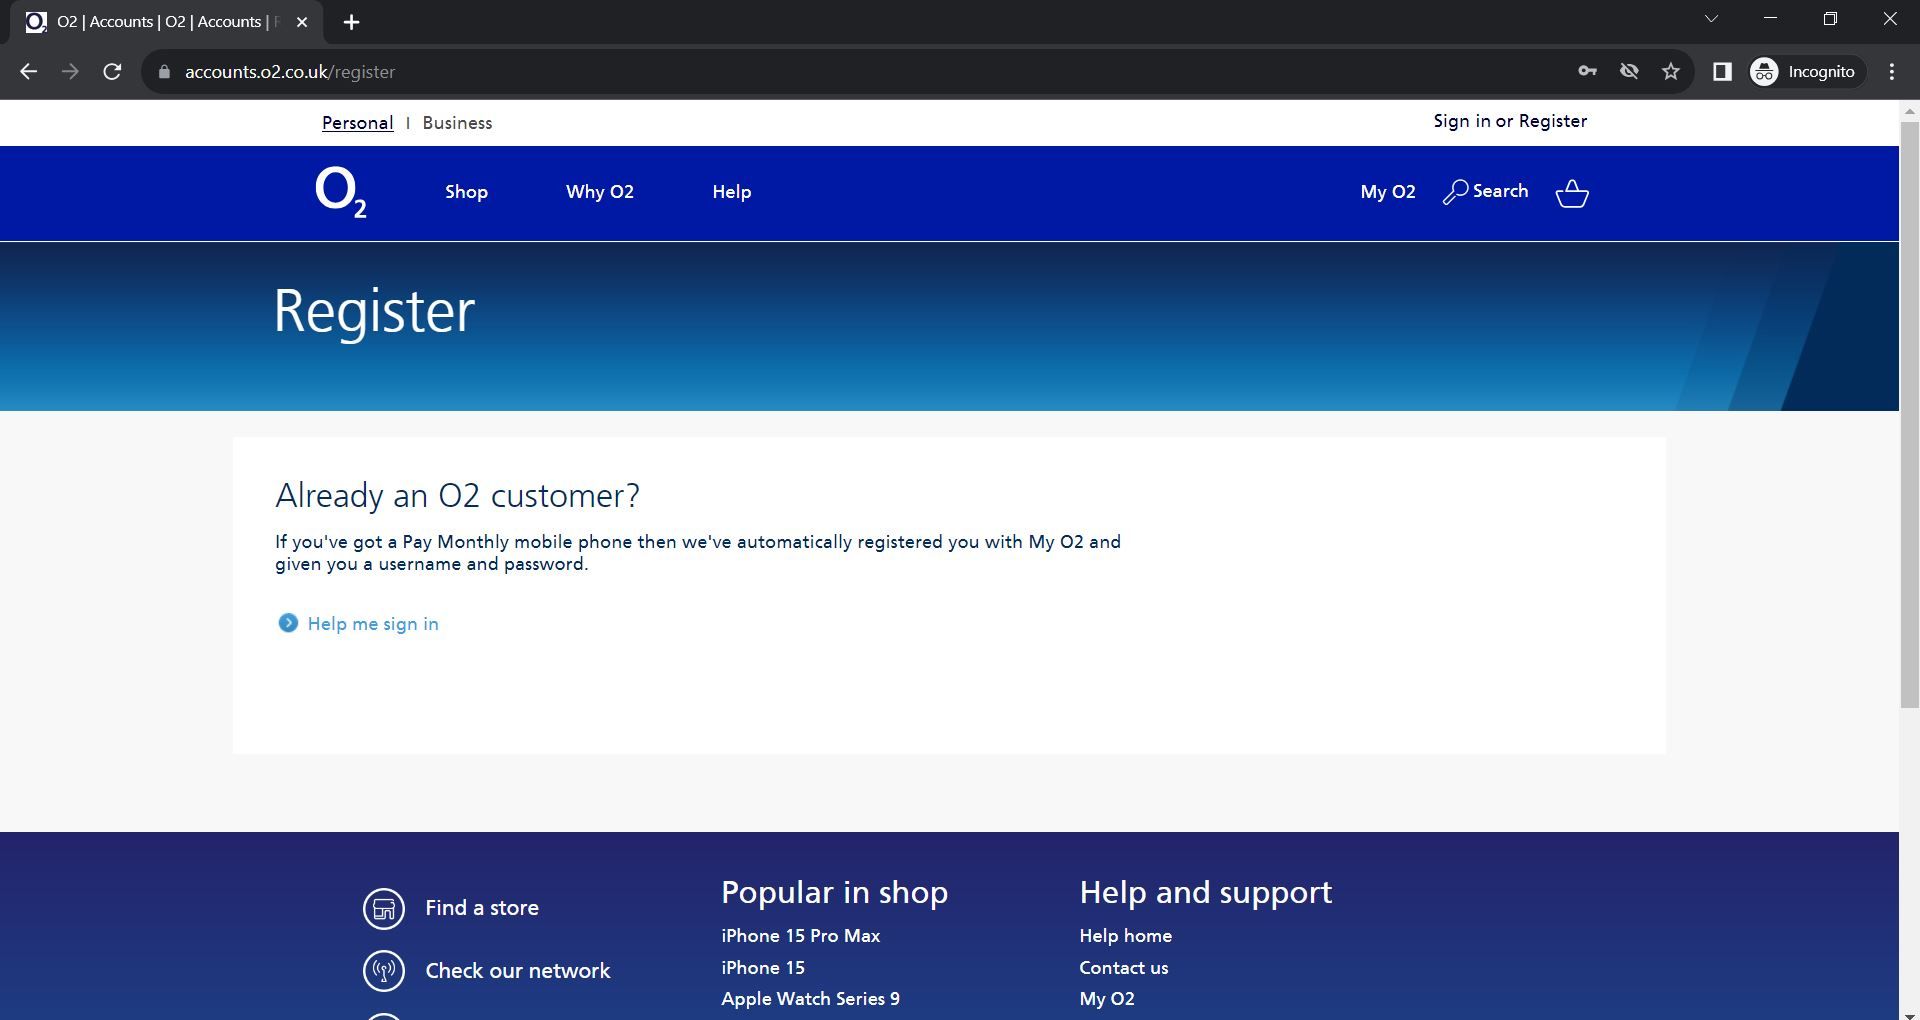Open the browser side panel icon
Viewport: 1920px width, 1020px height.
point(1722,71)
